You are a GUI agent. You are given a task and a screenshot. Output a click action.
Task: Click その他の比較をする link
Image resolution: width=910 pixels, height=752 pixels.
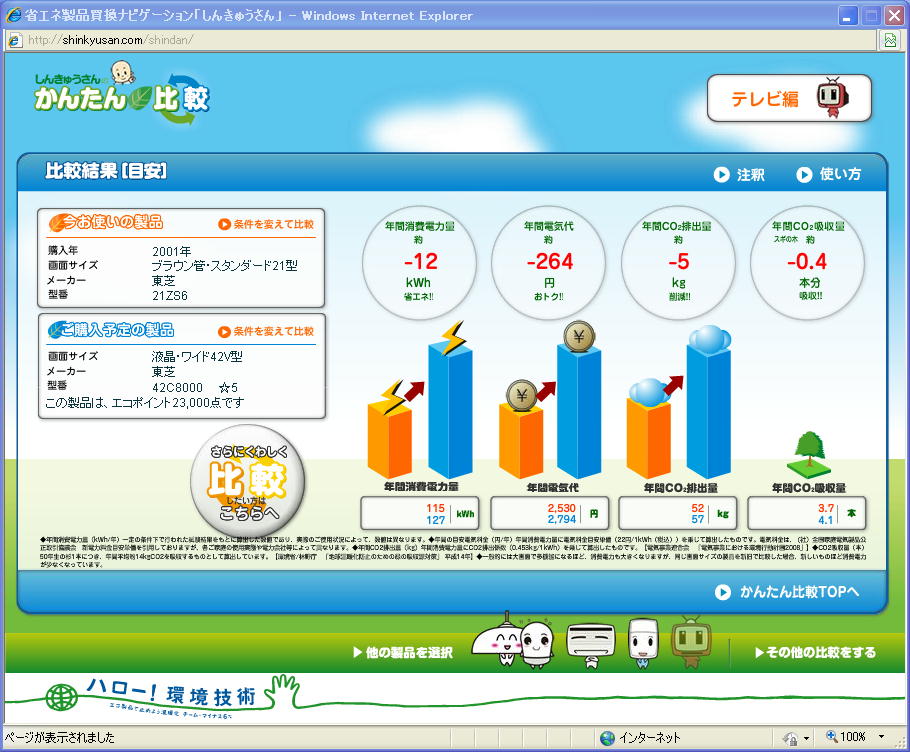[x=815, y=652]
